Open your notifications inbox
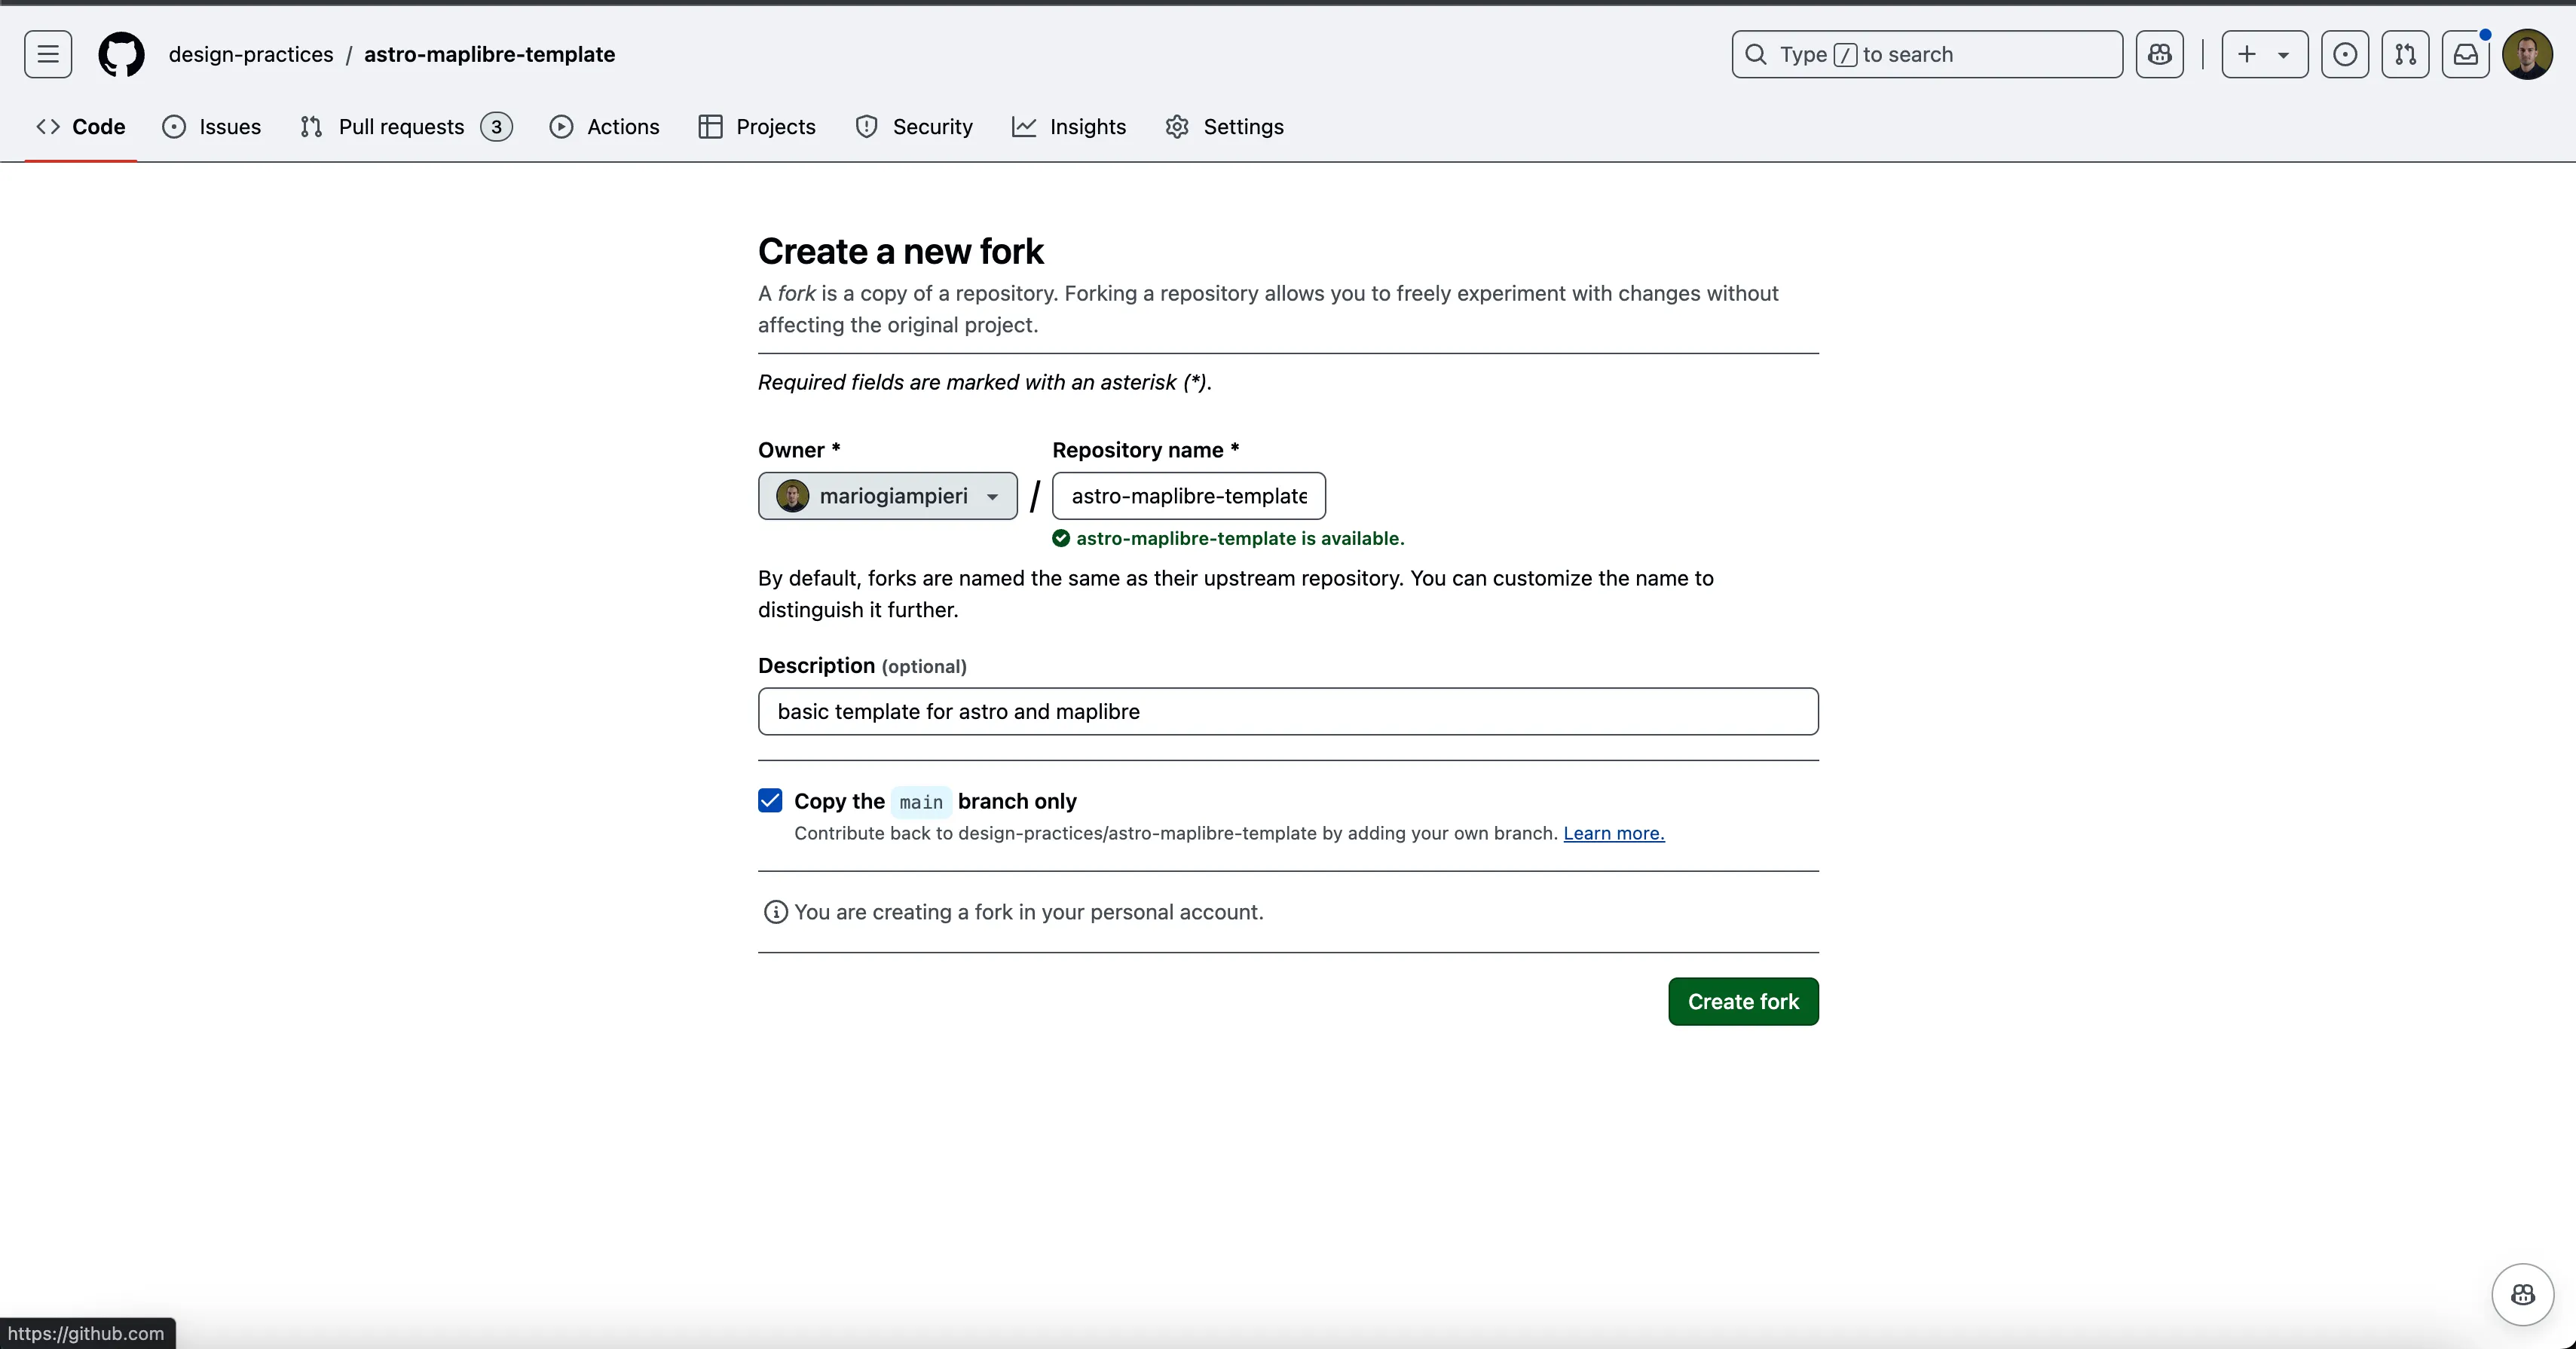The image size is (2576, 1349). 2466,54
